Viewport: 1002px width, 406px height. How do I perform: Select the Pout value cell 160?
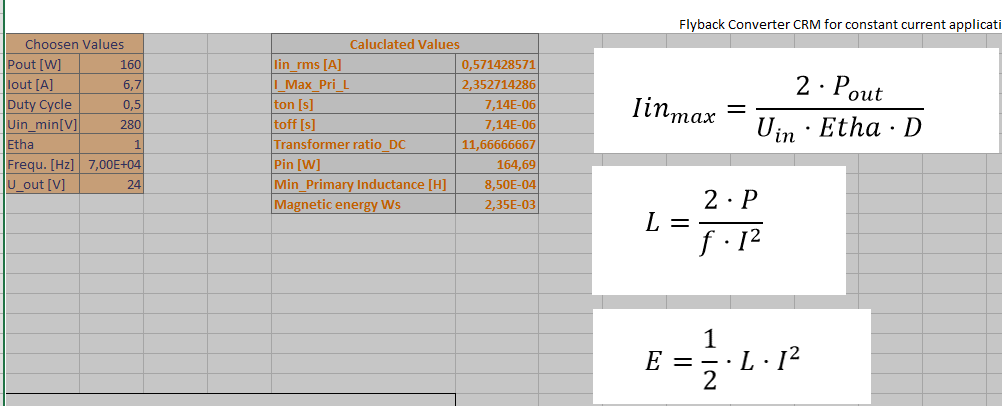point(112,65)
